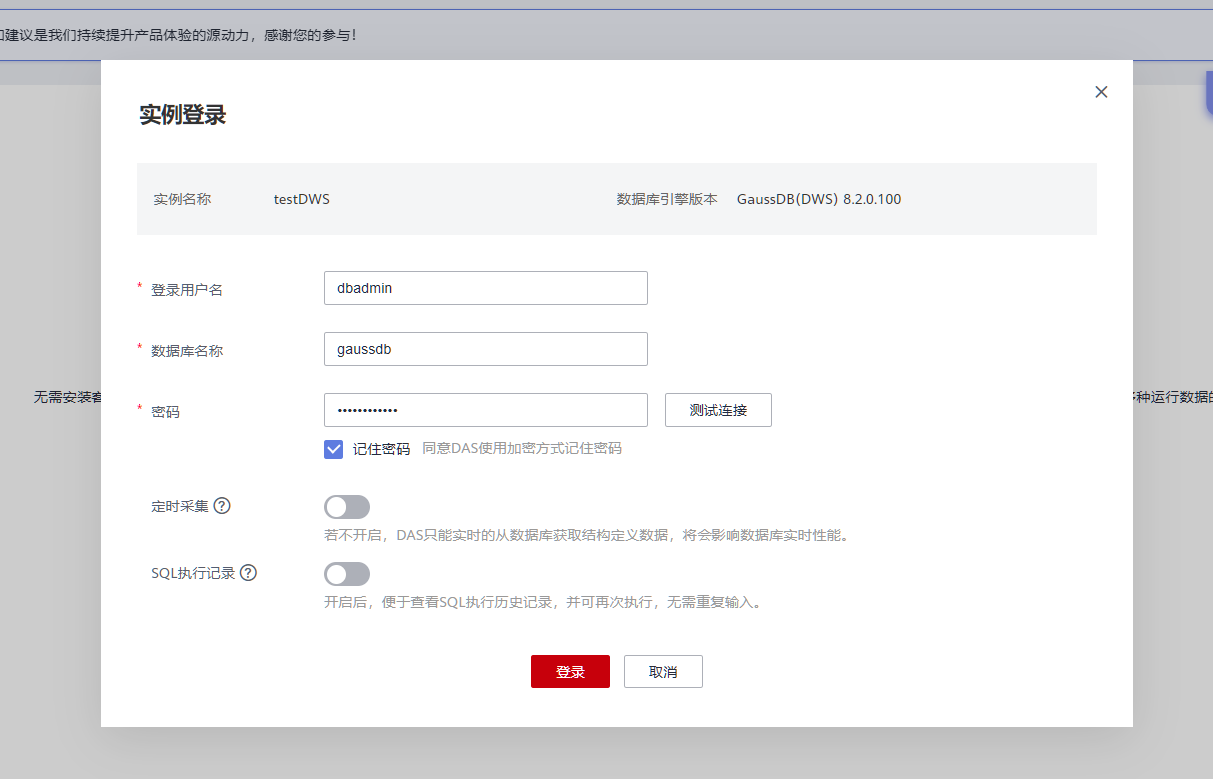Click into the 密码 password field
1213x779 pixels.
(x=486, y=410)
